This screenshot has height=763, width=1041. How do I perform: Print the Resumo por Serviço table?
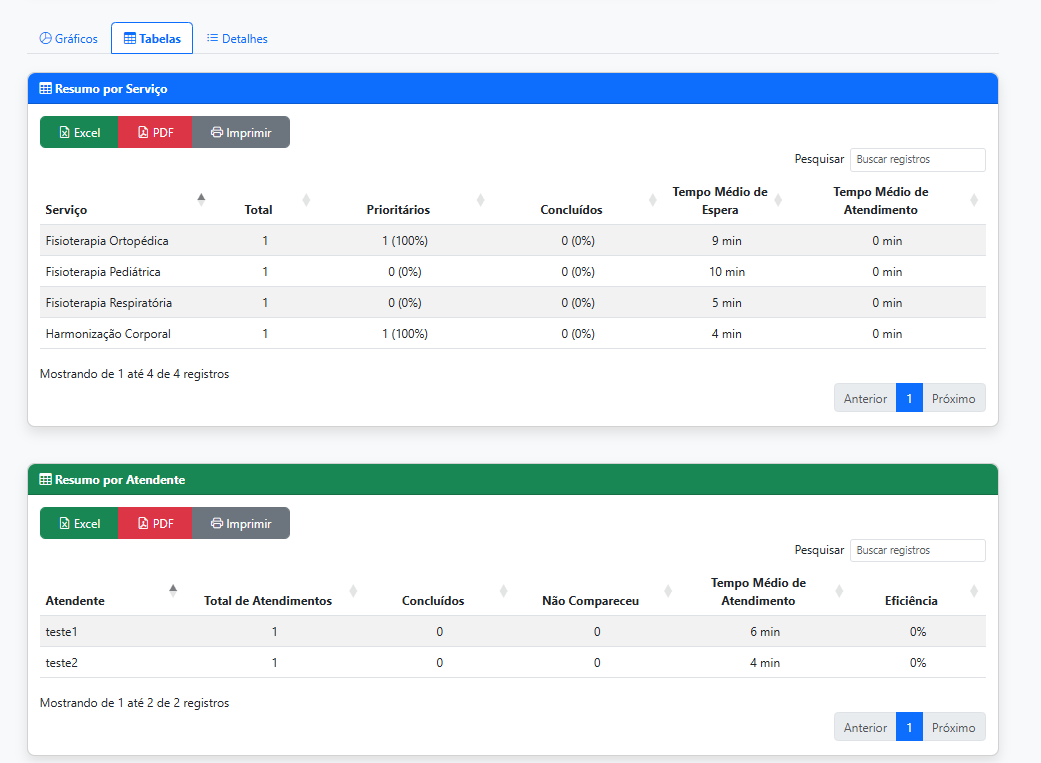point(241,132)
